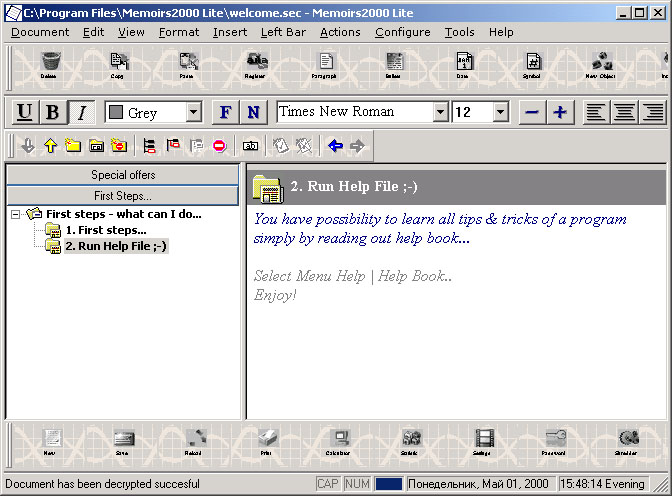Collapse 'First steps - what can I do...' tree

(15, 214)
